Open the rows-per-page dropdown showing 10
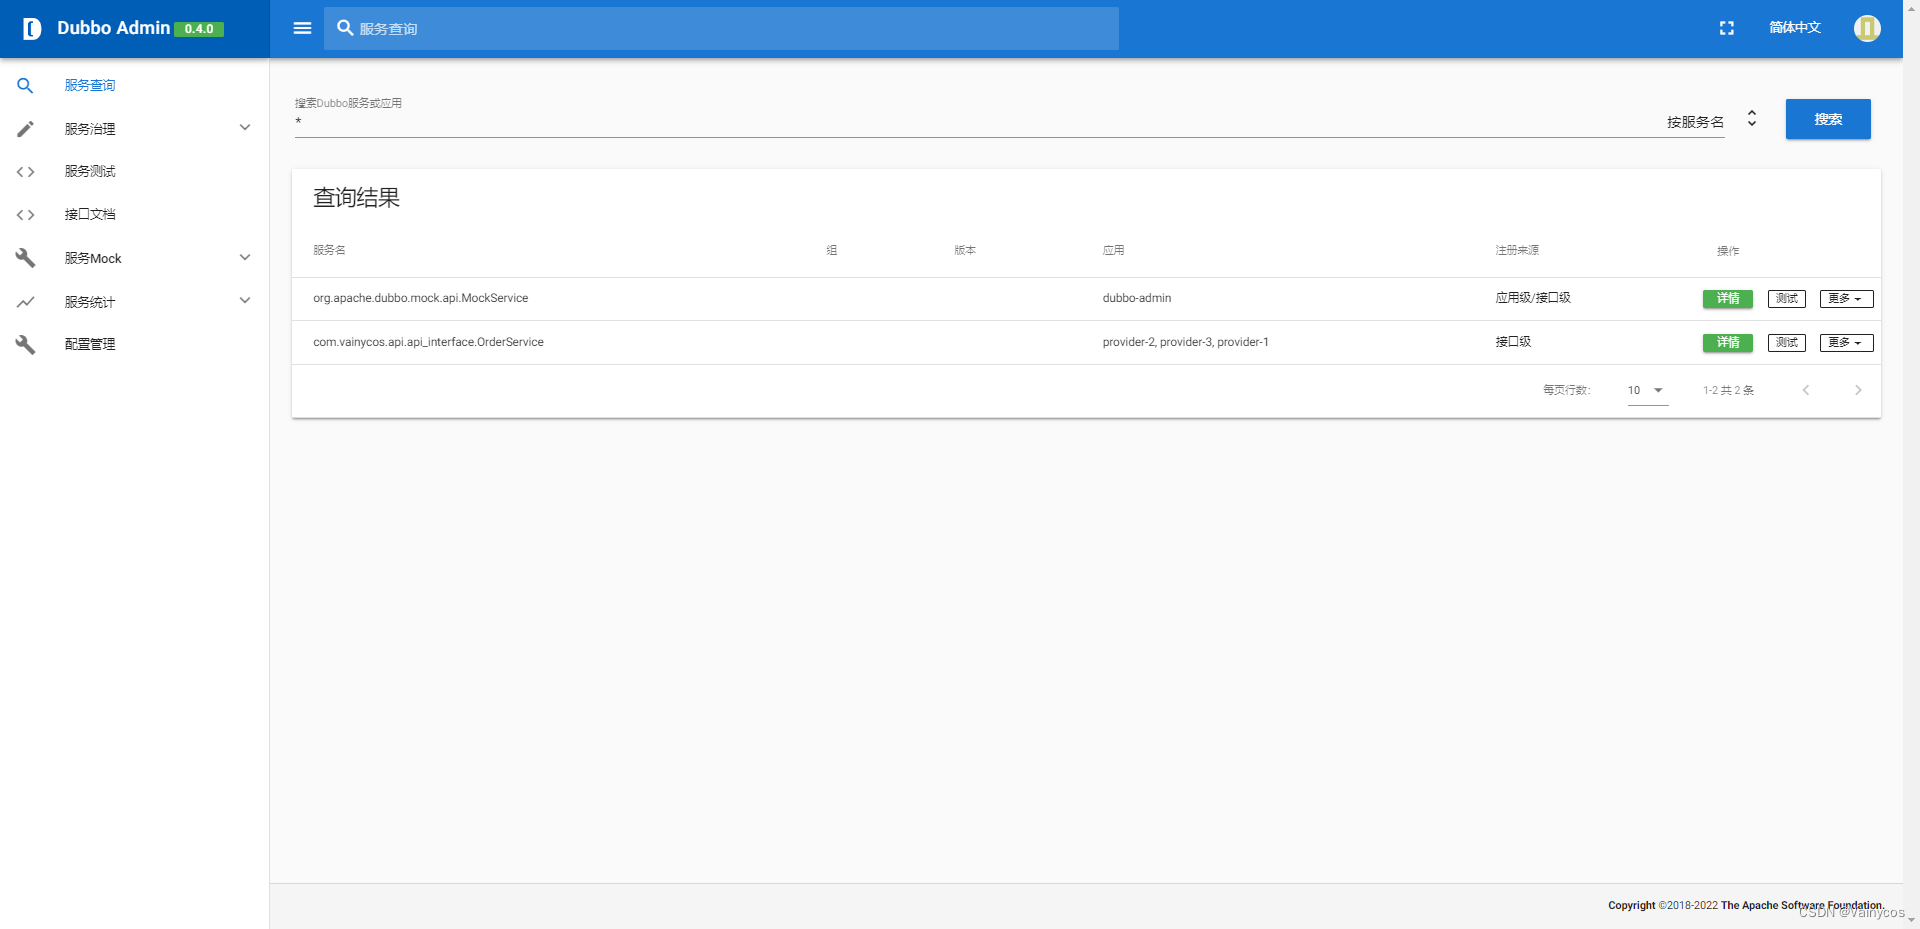Viewport: 1920px width, 929px height. 1647,390
